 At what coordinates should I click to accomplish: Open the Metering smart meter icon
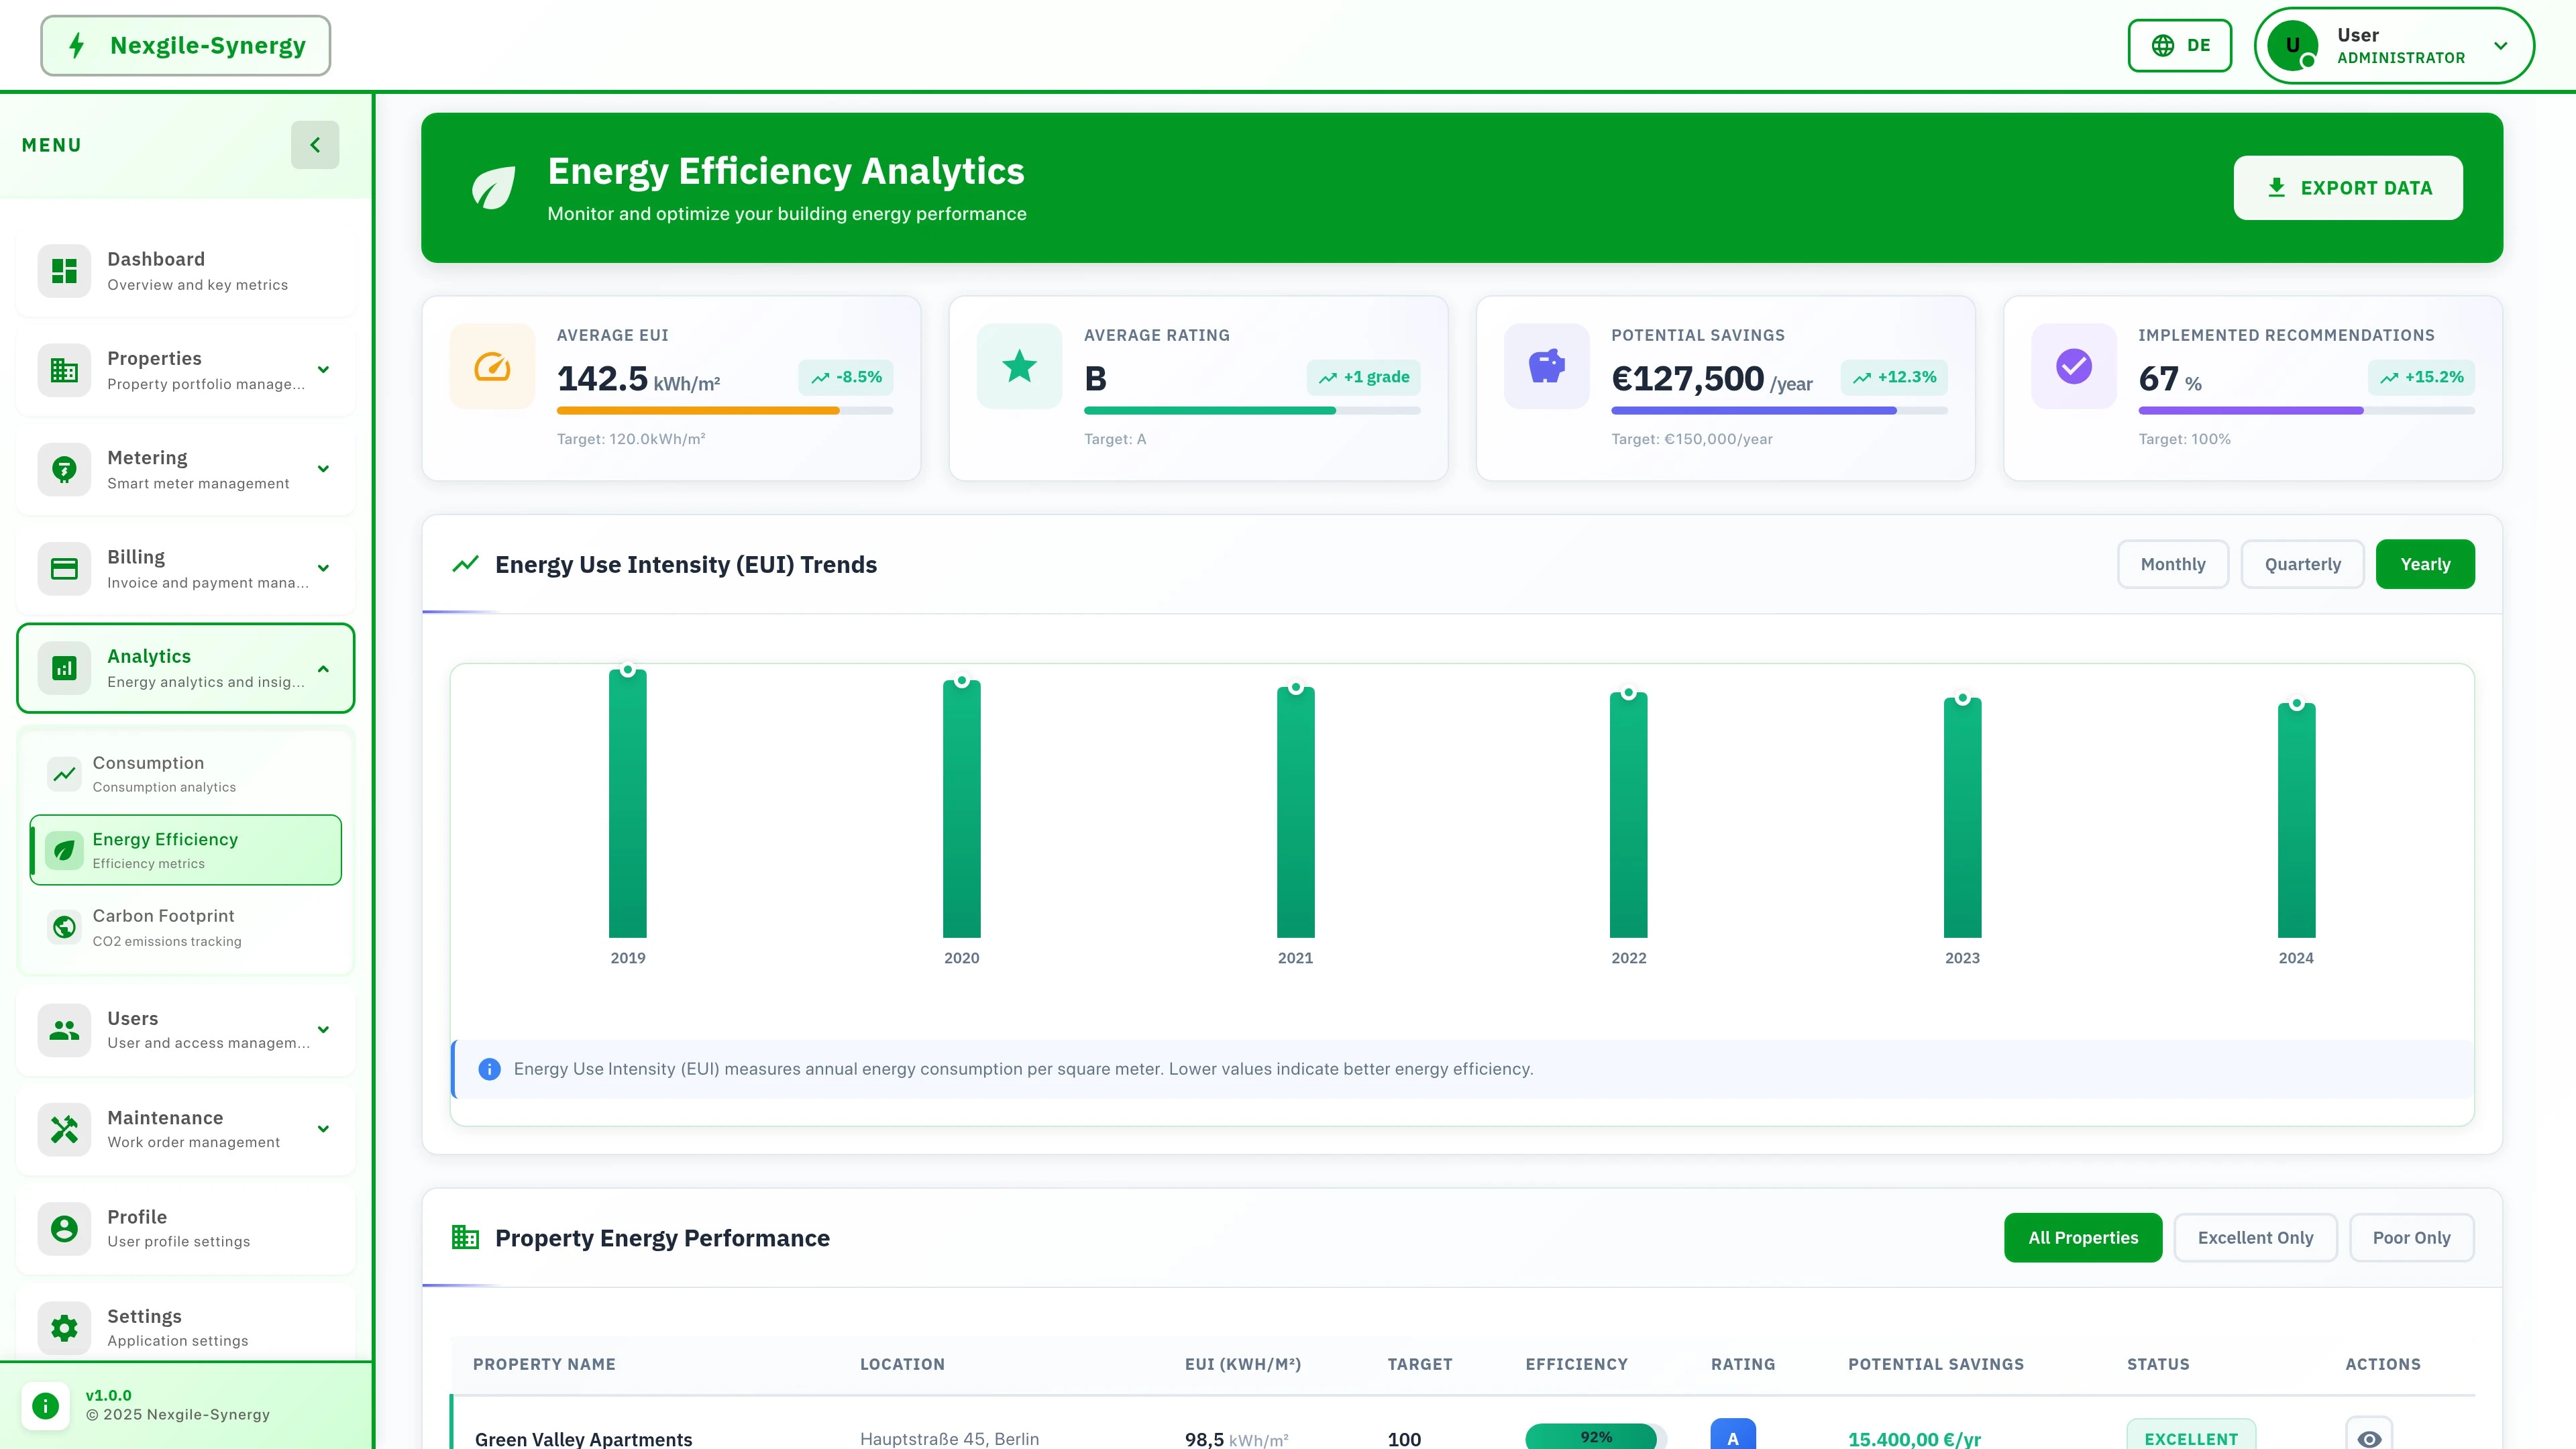tap(64, 469)
